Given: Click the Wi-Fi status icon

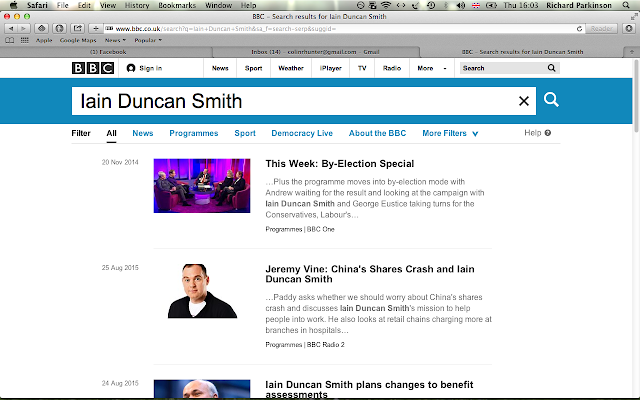Looking at the screenshot, I should point(386,5).
